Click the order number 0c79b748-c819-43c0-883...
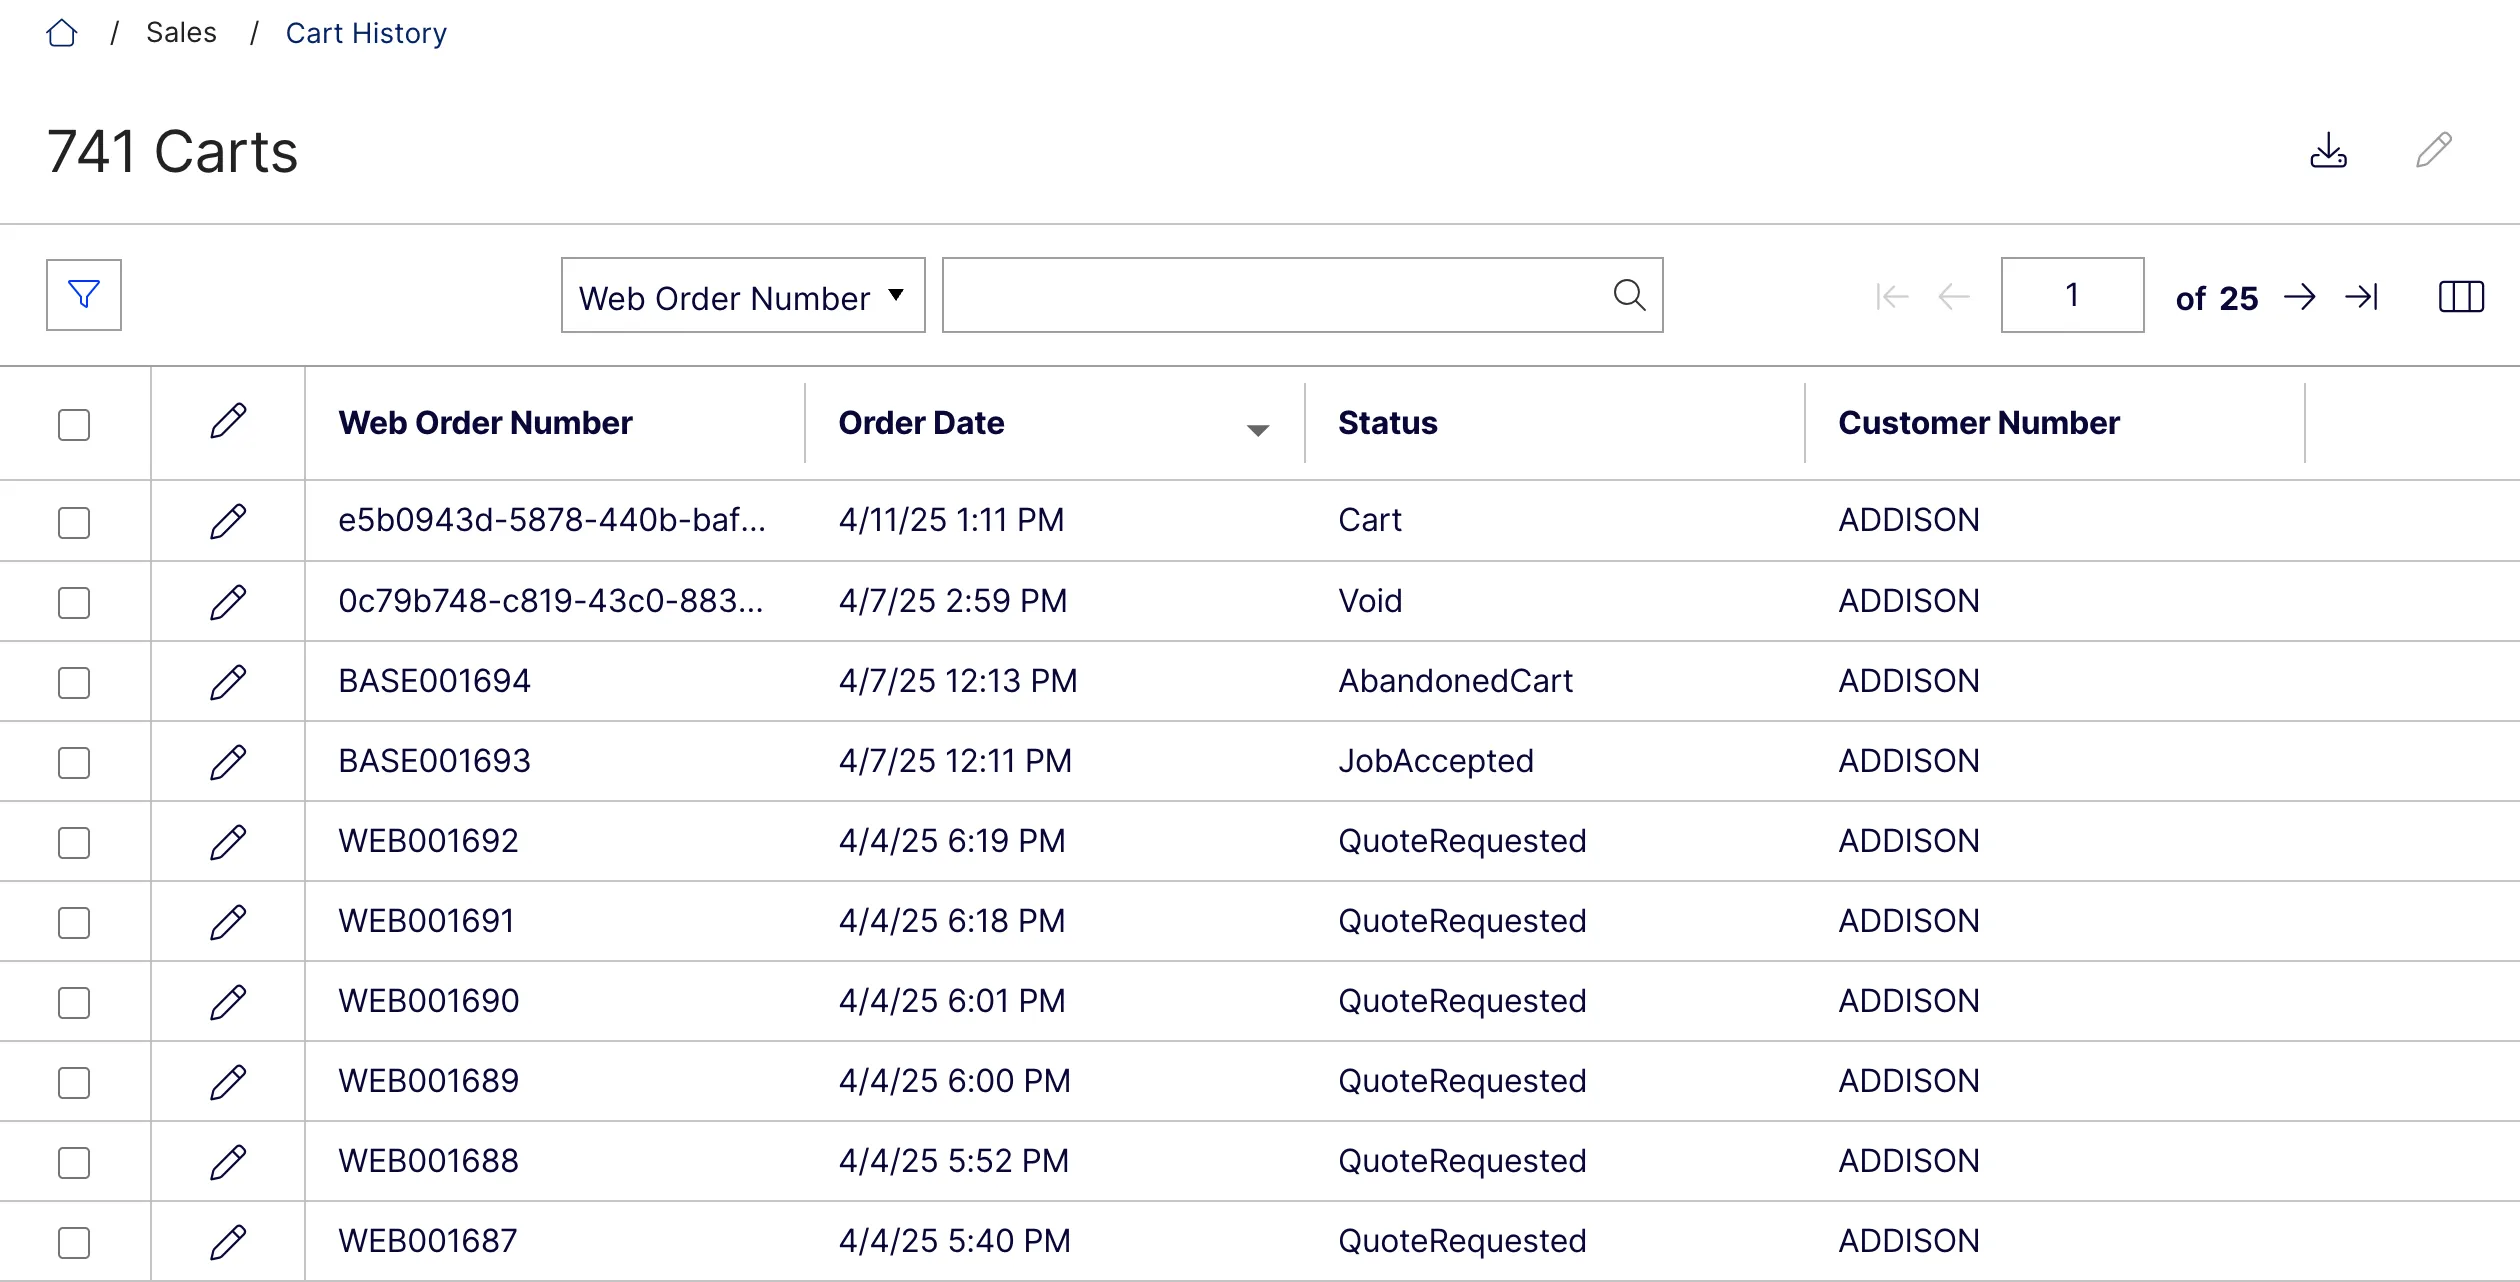This screenshot has height=1282, width=2520. 551,601
